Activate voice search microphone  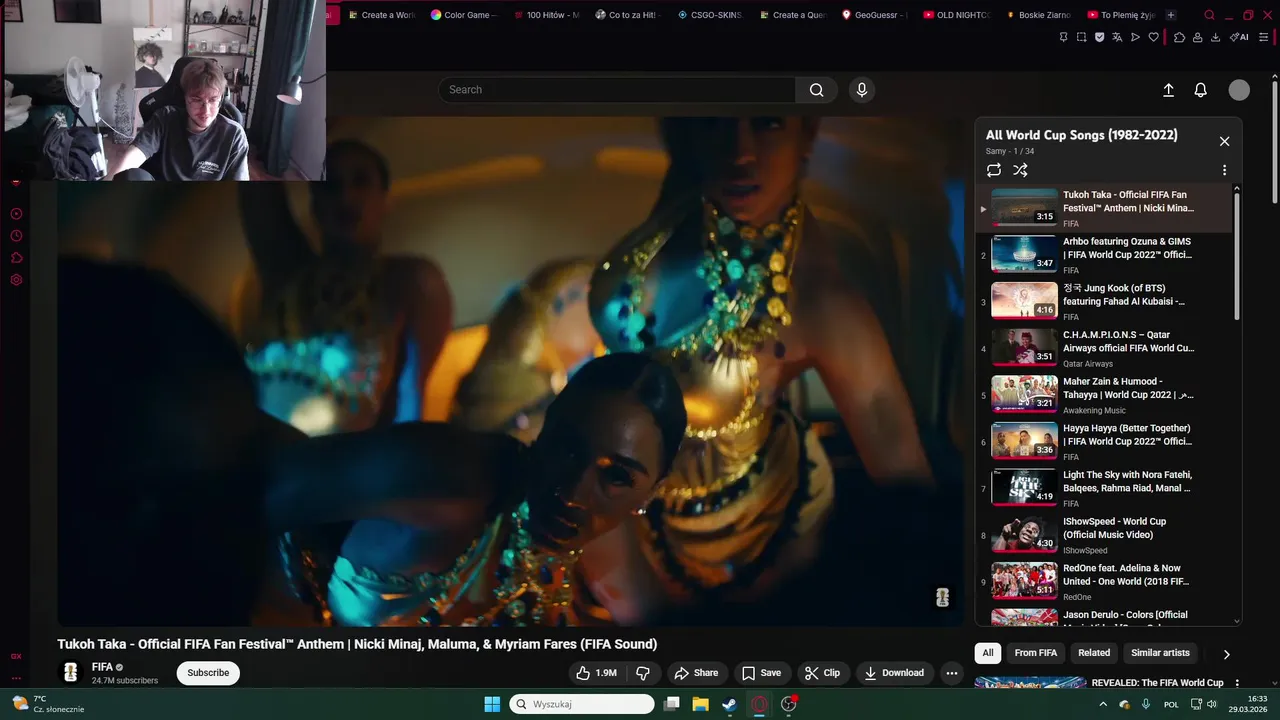point(862,90)
